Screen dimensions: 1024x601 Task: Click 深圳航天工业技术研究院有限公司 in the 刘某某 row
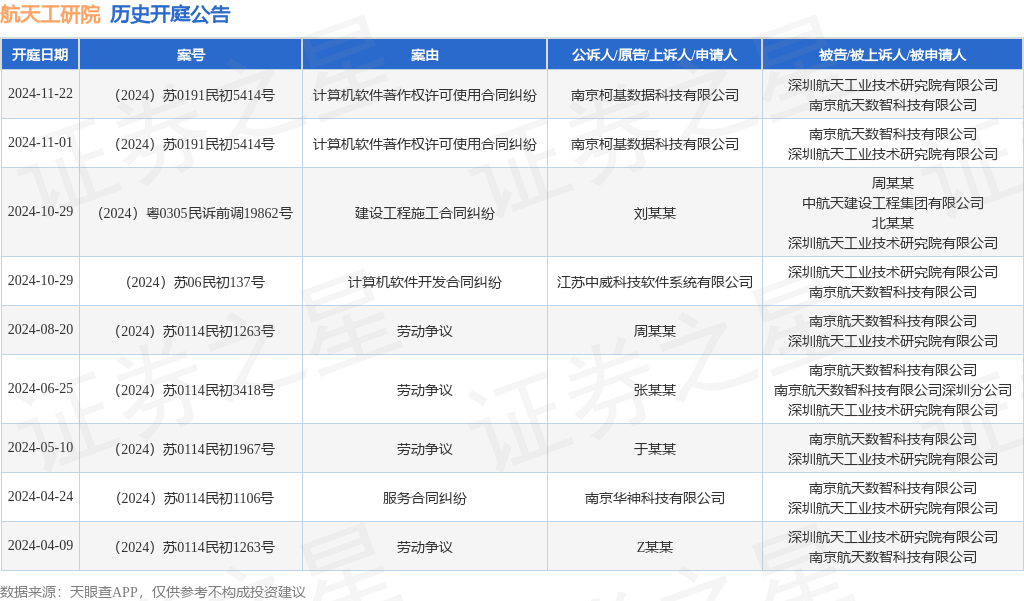[x=893, y=243]
